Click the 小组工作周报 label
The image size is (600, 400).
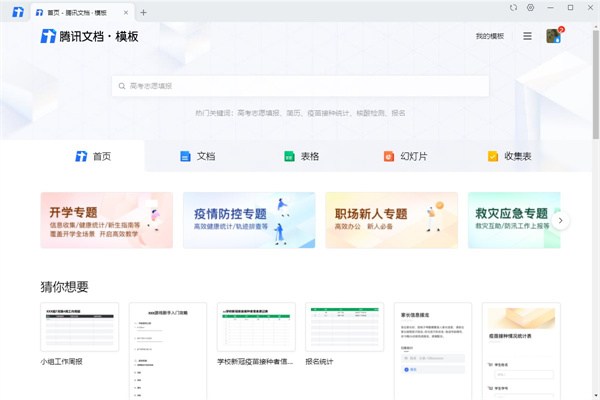pyautogui.click(x=62, y=362)
